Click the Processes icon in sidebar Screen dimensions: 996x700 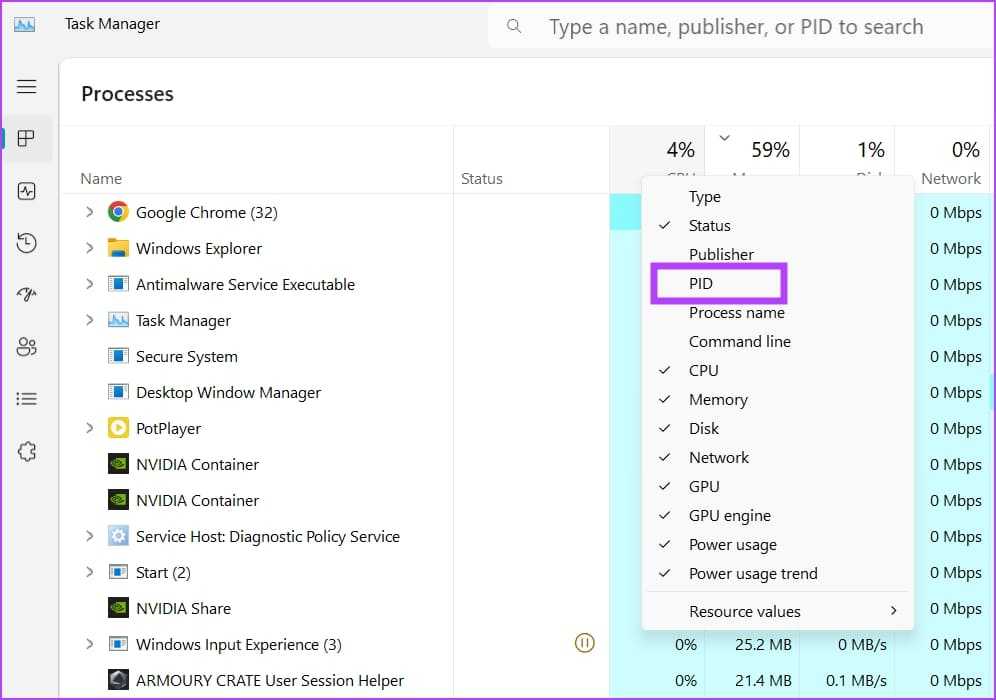[27, 139]
